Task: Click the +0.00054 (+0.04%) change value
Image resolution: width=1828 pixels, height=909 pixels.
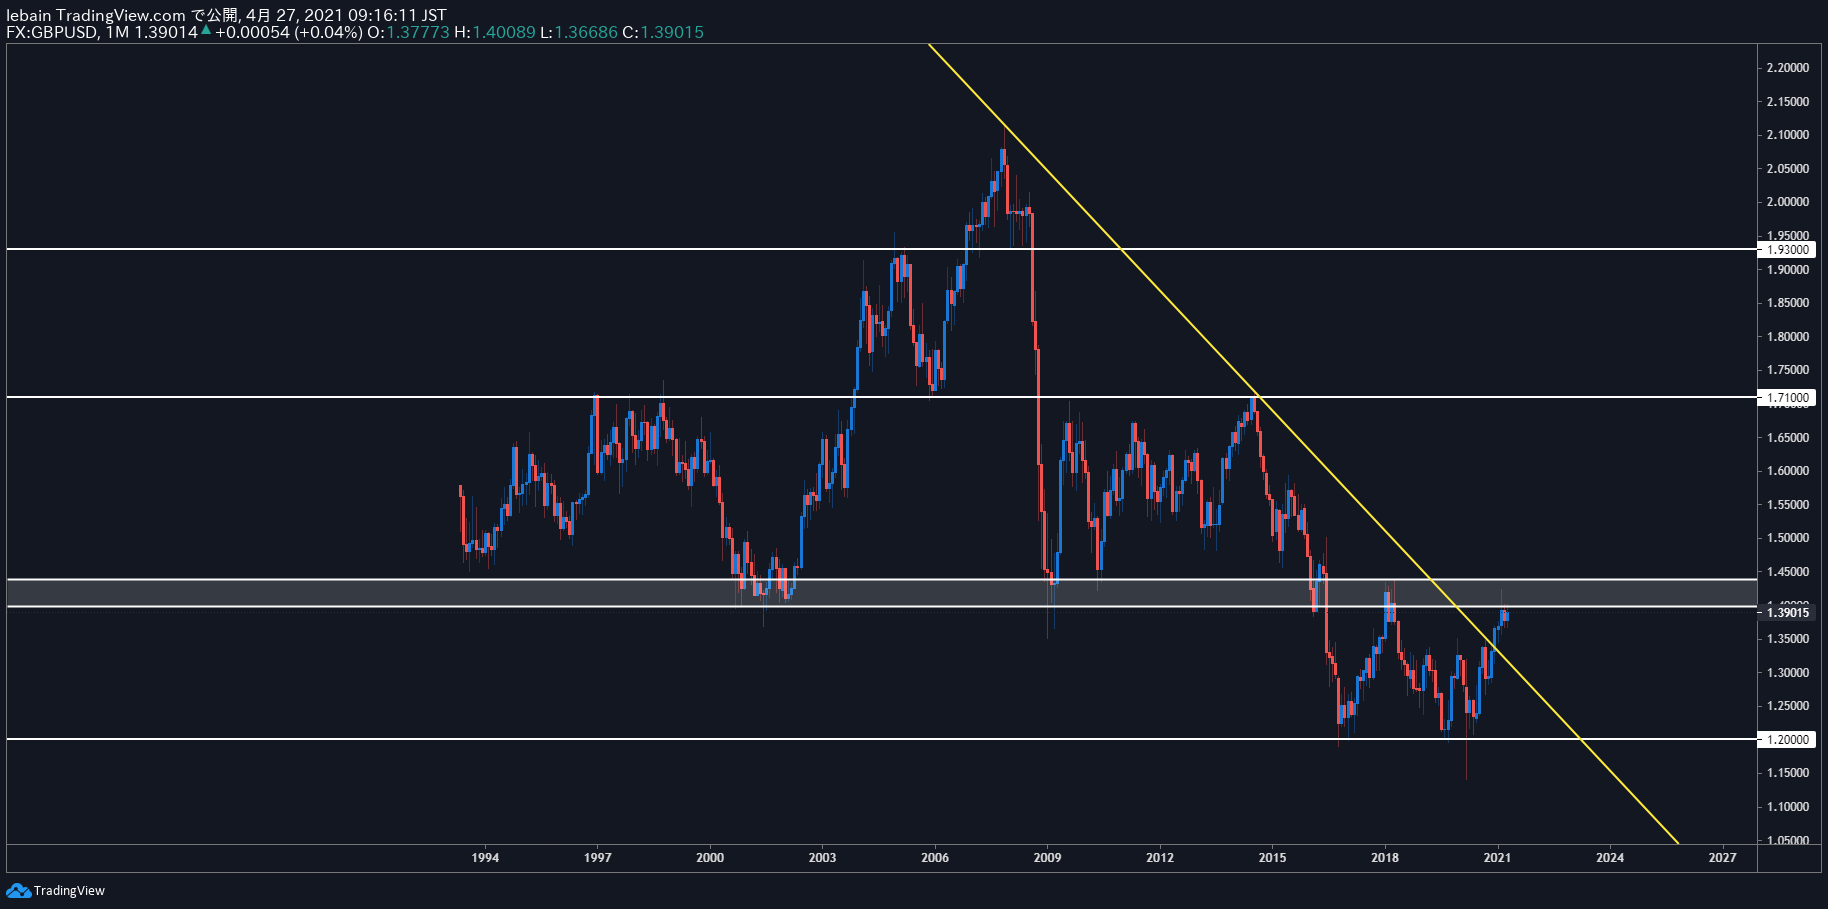Action: (288, 32)
